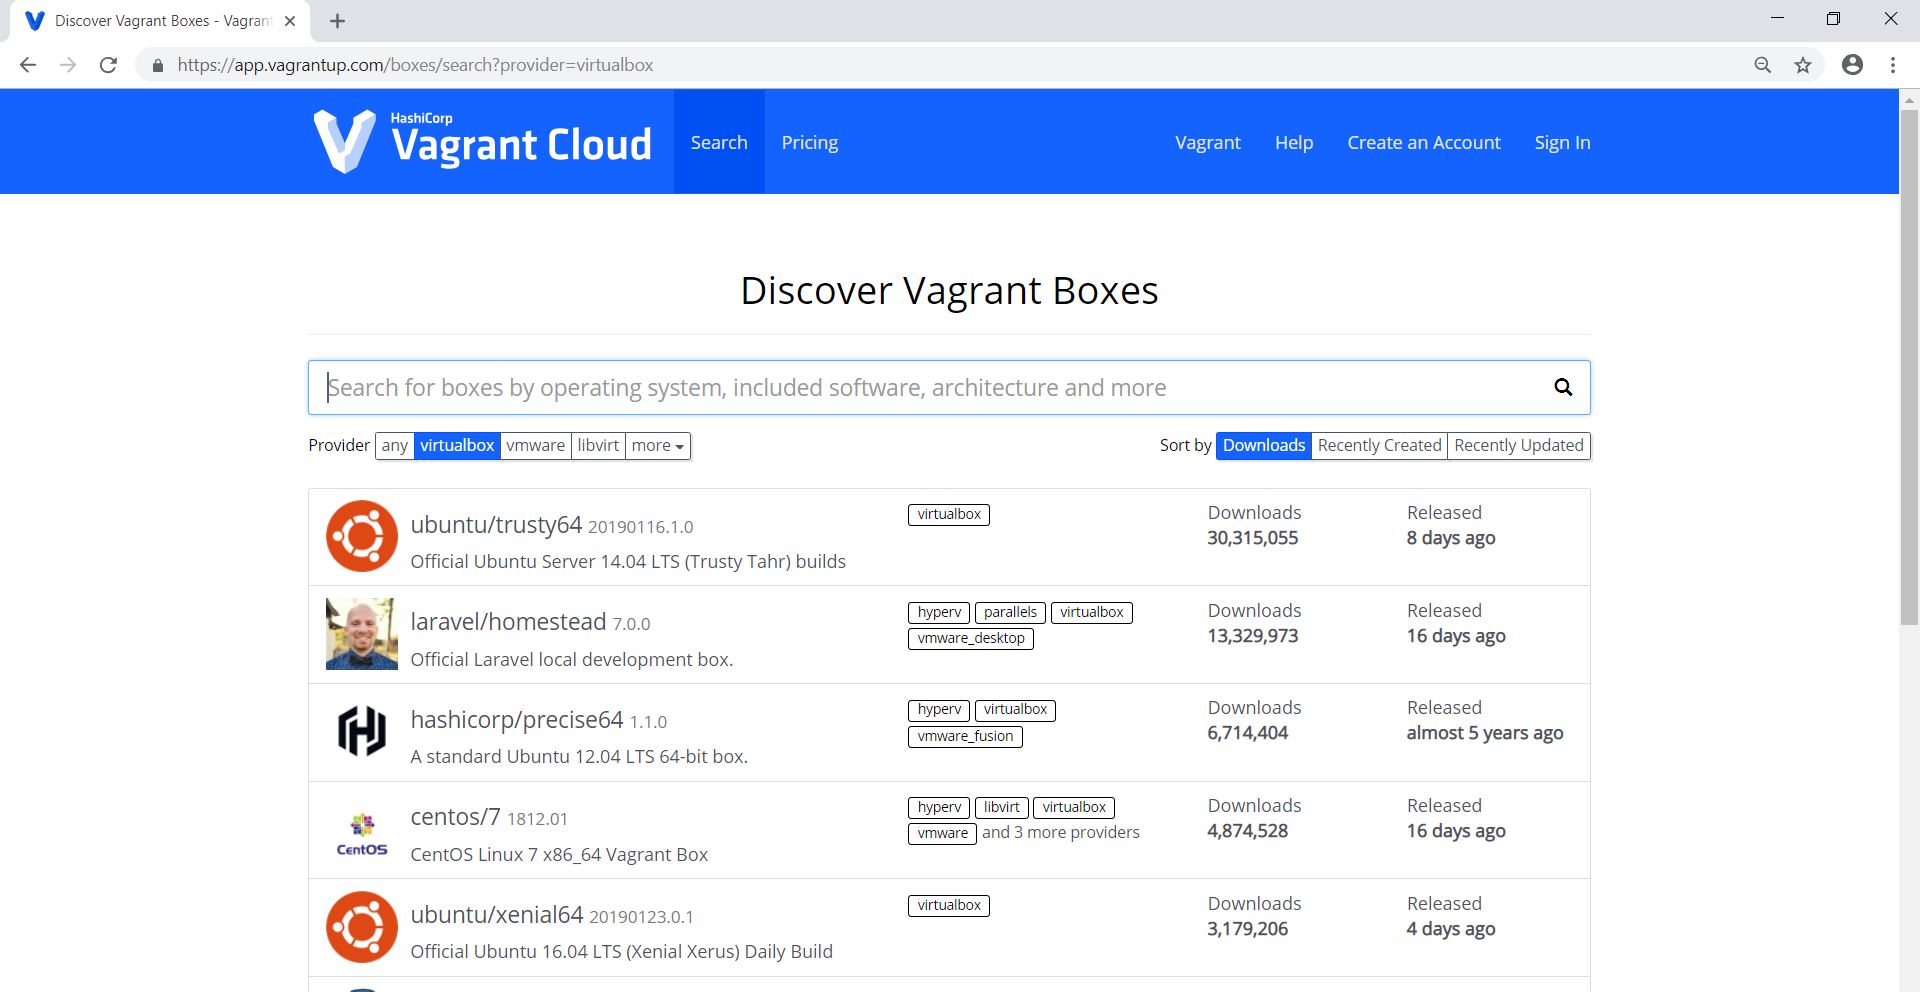Click Create an Account
The height and width of the screenshot is (992, 1920).
tap(1424, 142)
